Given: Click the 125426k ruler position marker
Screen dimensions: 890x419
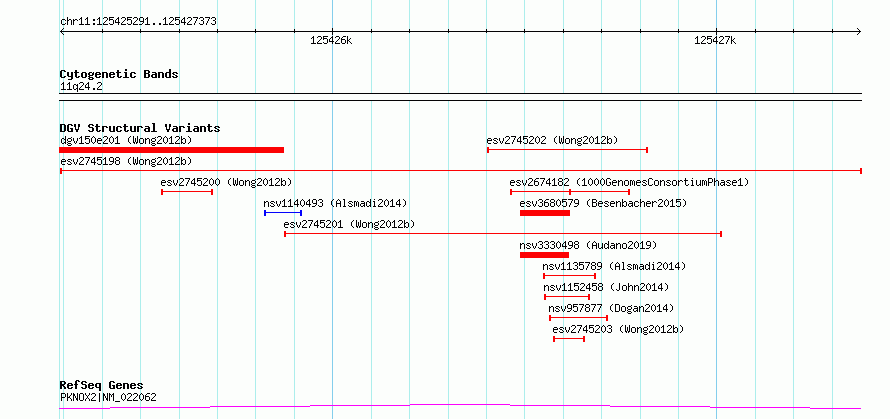Looking at the screenshot, I should click(331, 40).
